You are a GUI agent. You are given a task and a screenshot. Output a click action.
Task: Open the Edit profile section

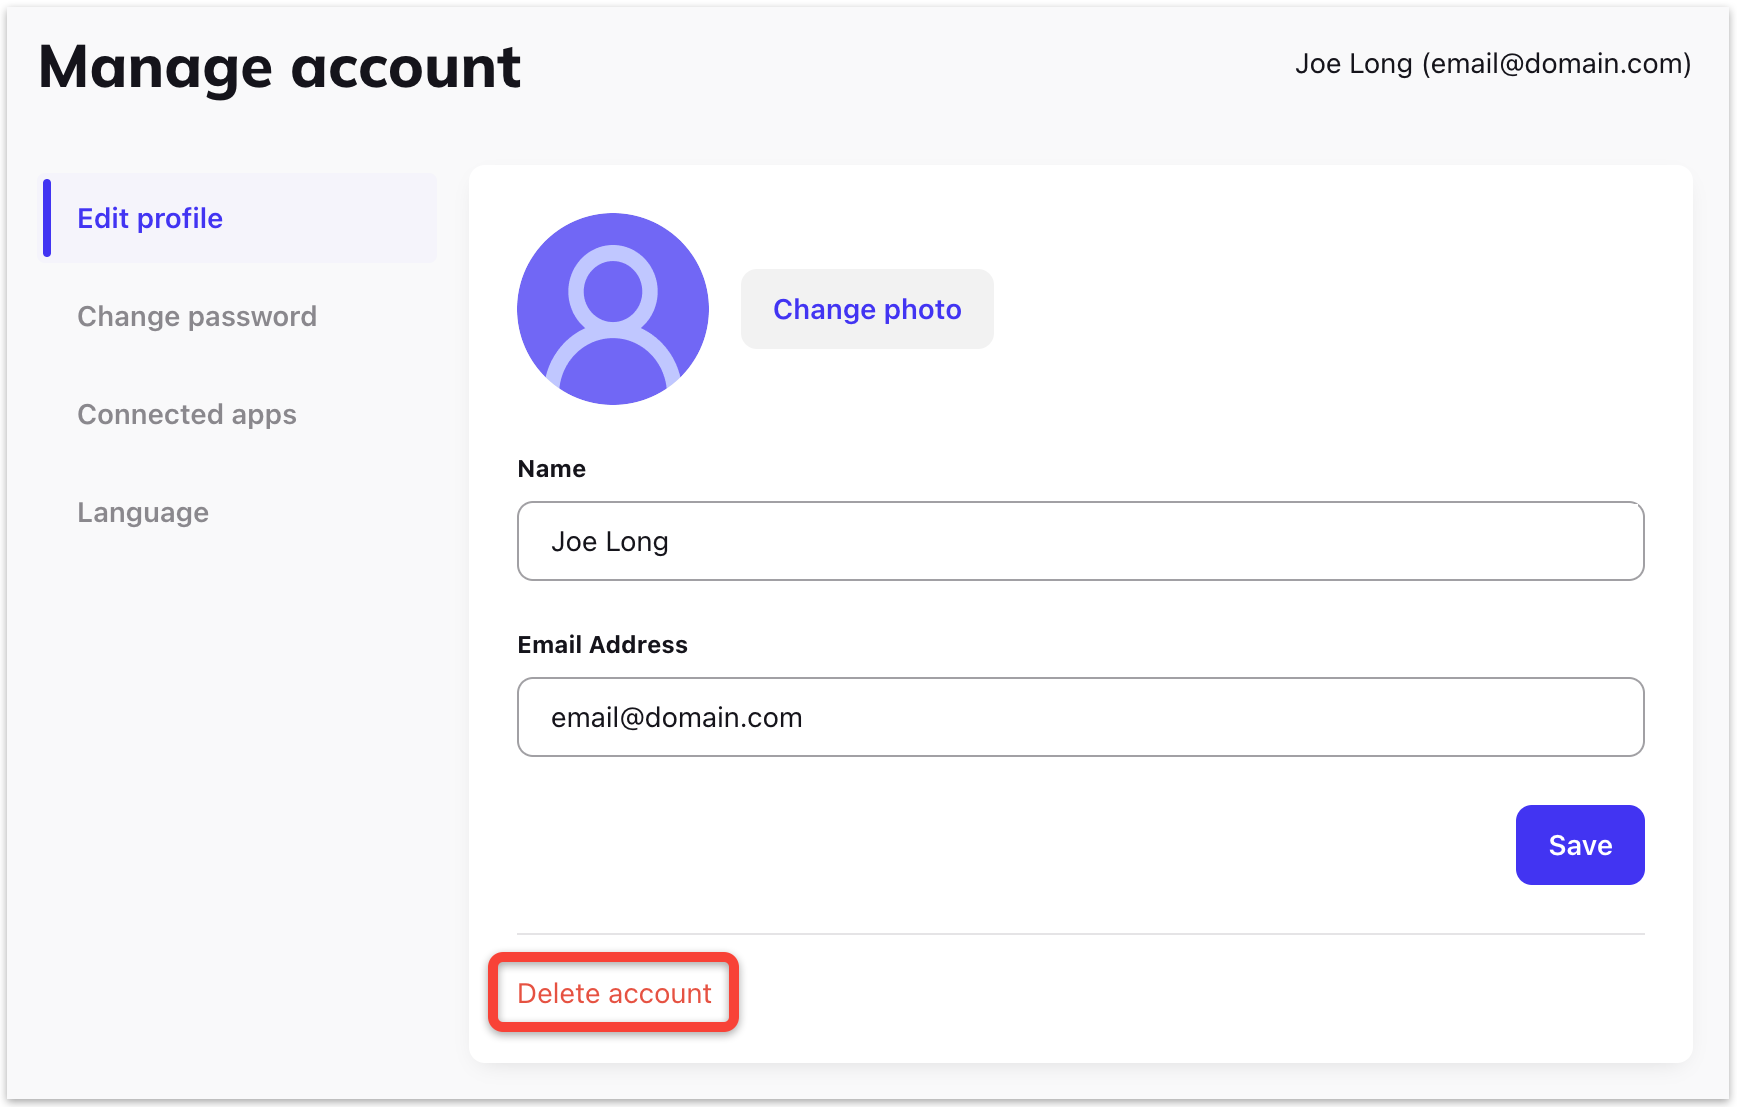150,218
